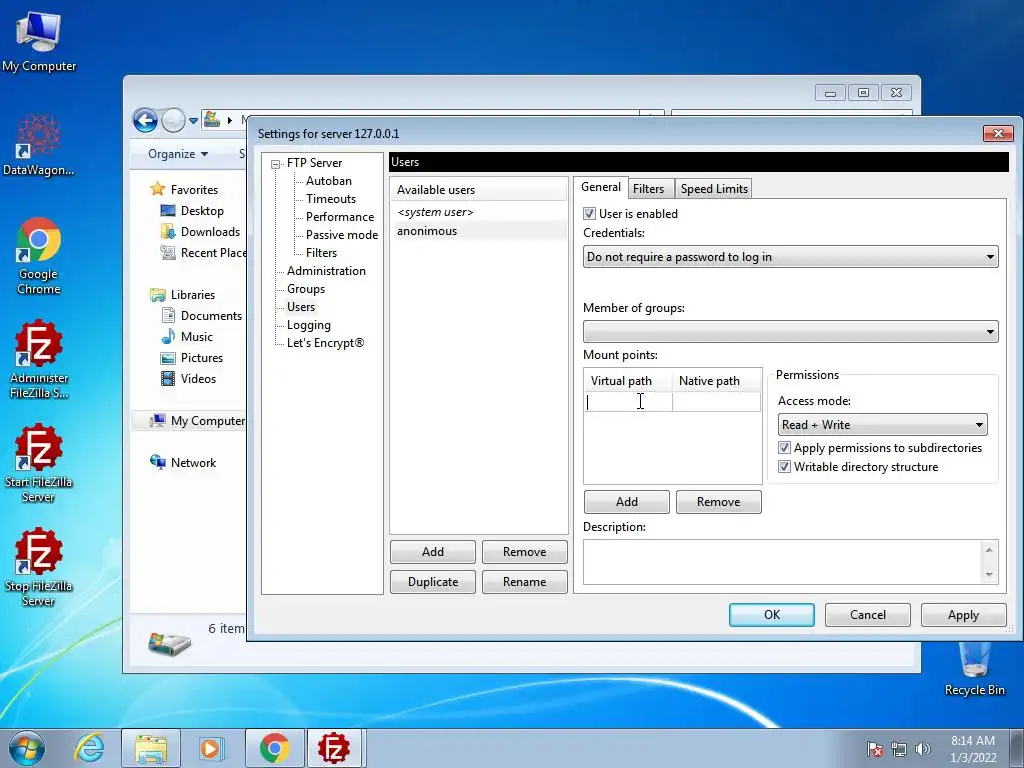
Task: Select Videos library in Explorer
Action: (189, 379)
